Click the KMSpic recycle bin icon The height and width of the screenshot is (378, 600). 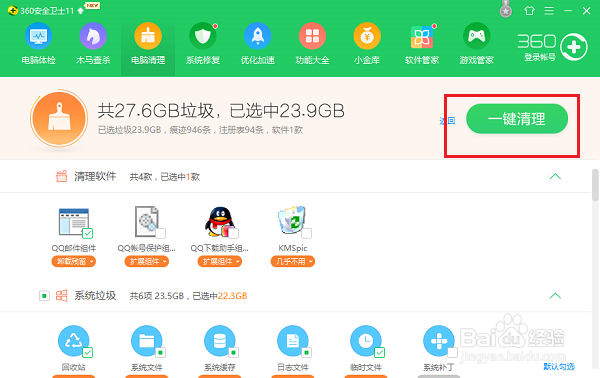pyautogui.click(x=292, y=221)
